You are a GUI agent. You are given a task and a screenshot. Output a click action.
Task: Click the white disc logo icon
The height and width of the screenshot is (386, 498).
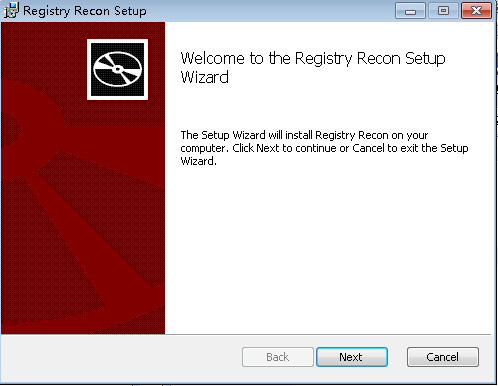(117, 69)
